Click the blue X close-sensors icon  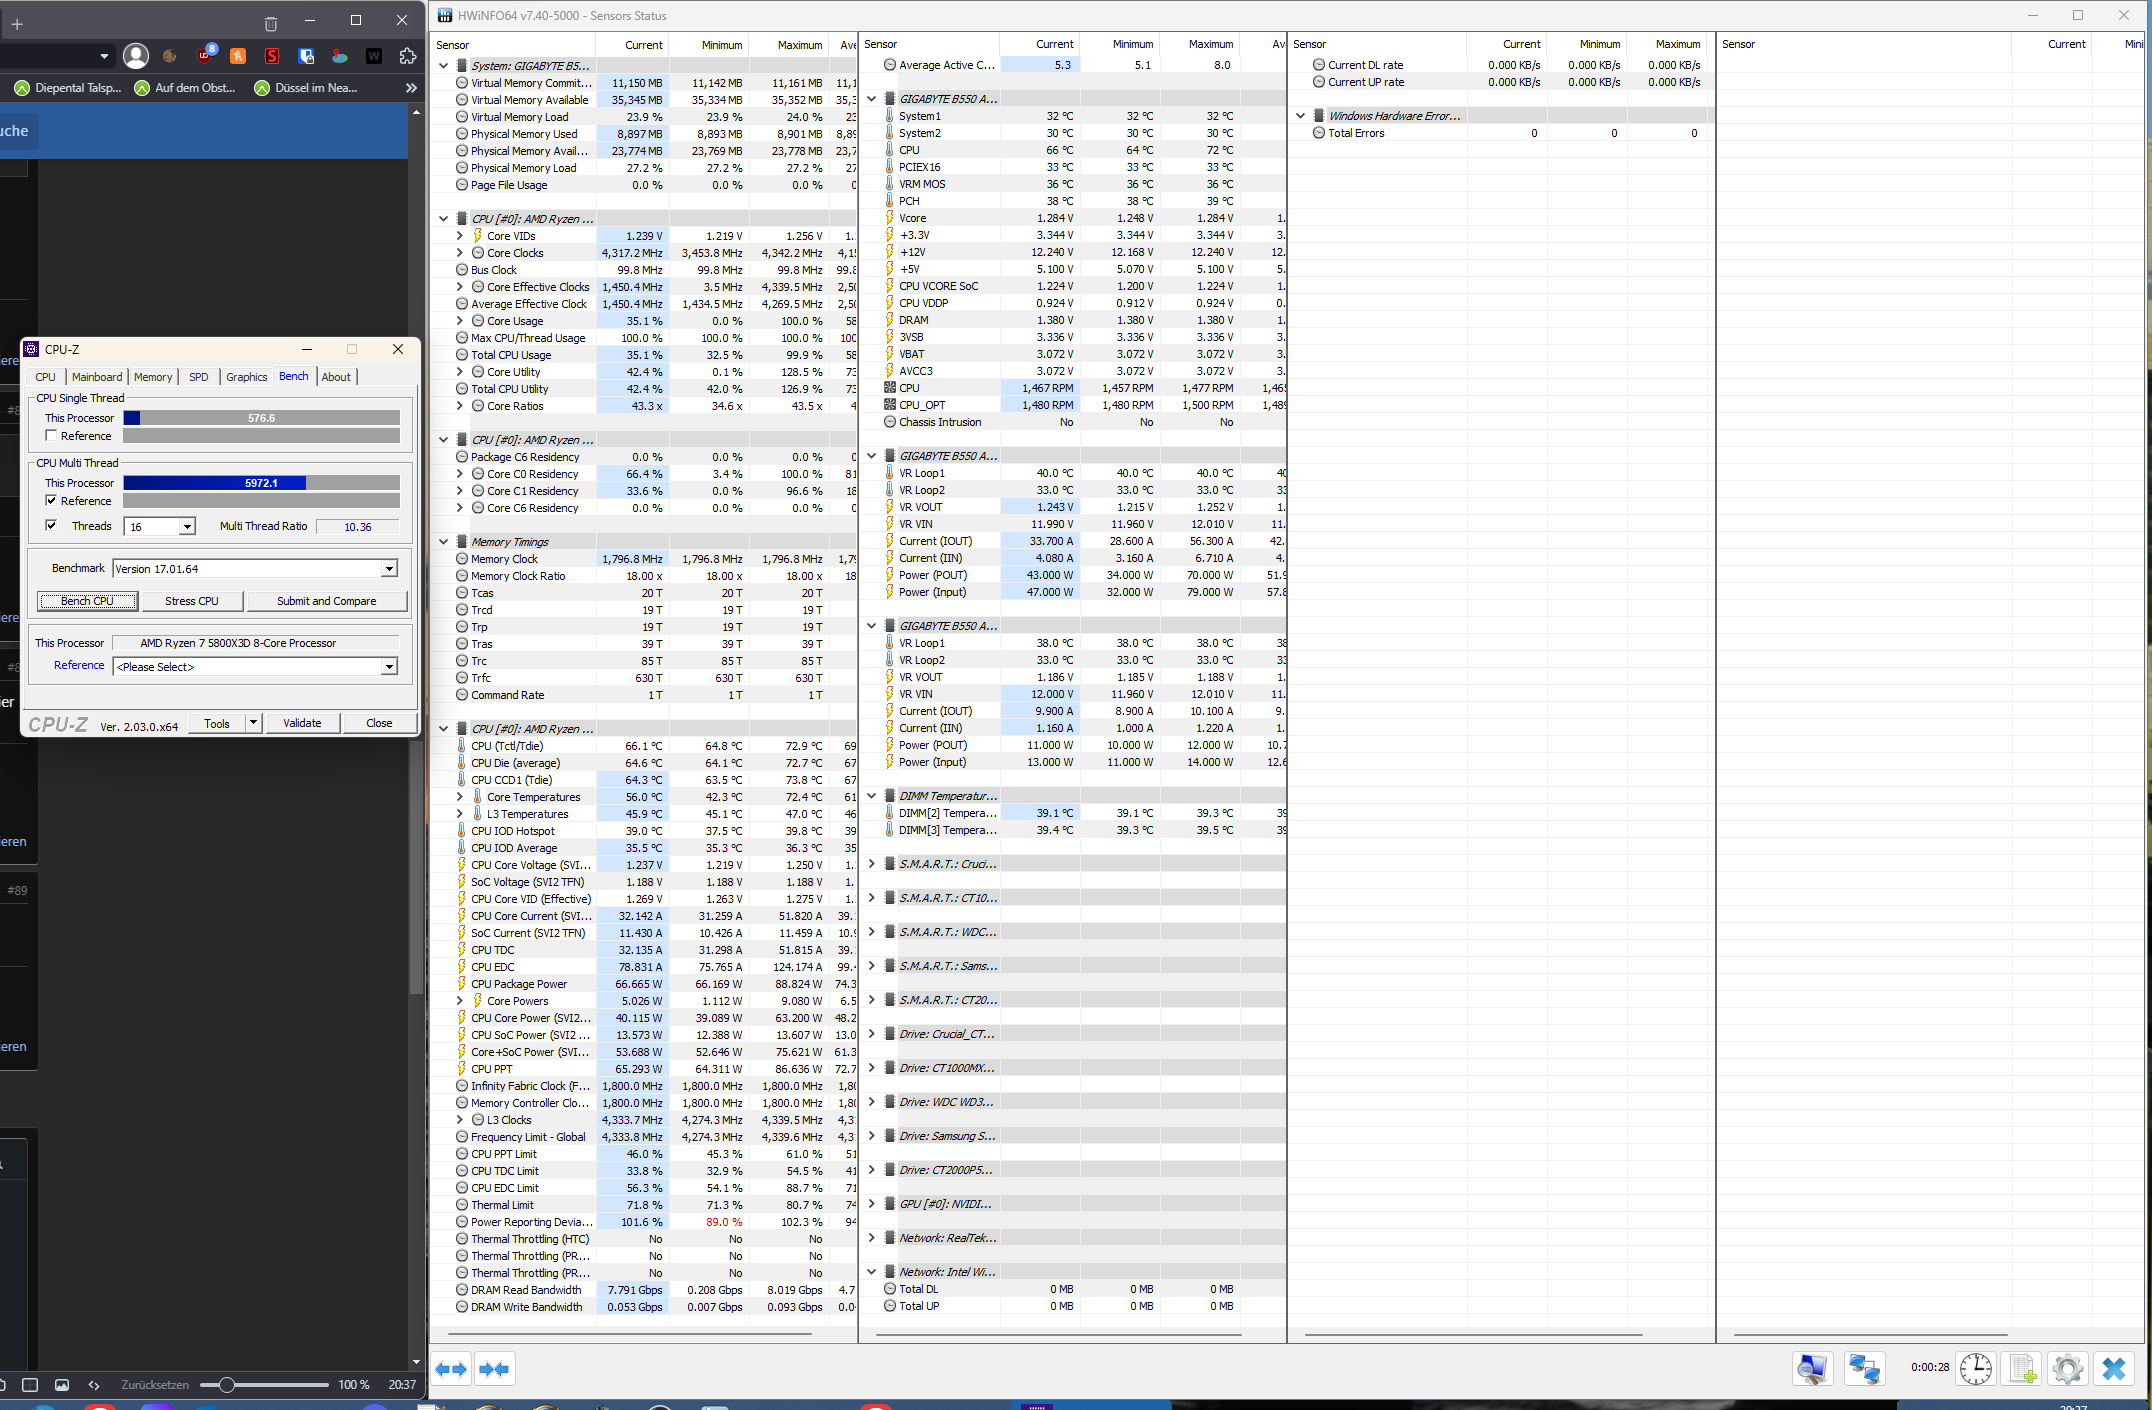click(2113, 1368)
